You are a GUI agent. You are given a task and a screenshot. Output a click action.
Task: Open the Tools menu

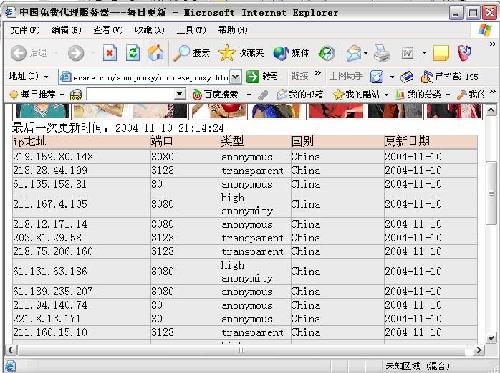(191, 30)
